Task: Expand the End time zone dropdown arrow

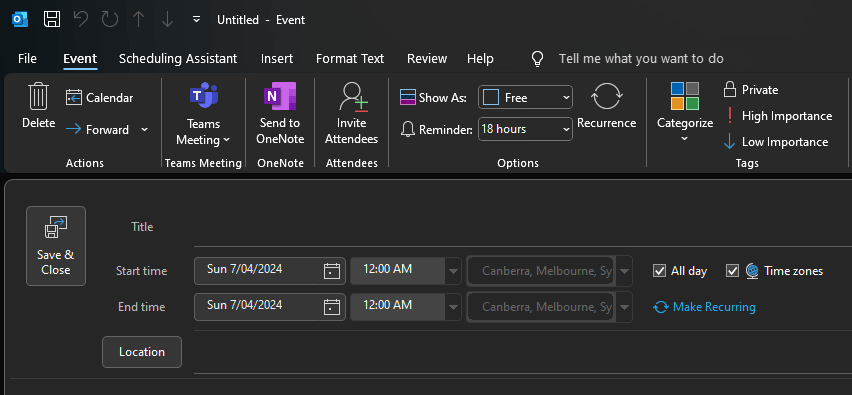Action: pyautogui.click(x=624, y=307)
